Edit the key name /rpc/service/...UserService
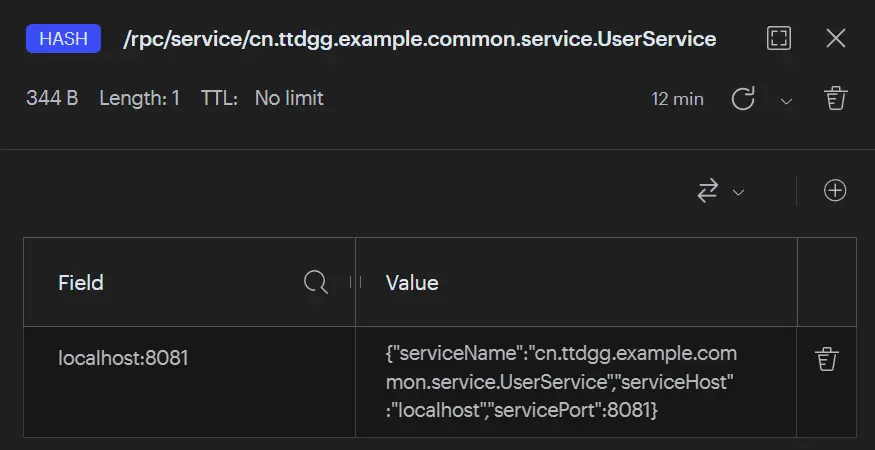 (x=418, y=39)
